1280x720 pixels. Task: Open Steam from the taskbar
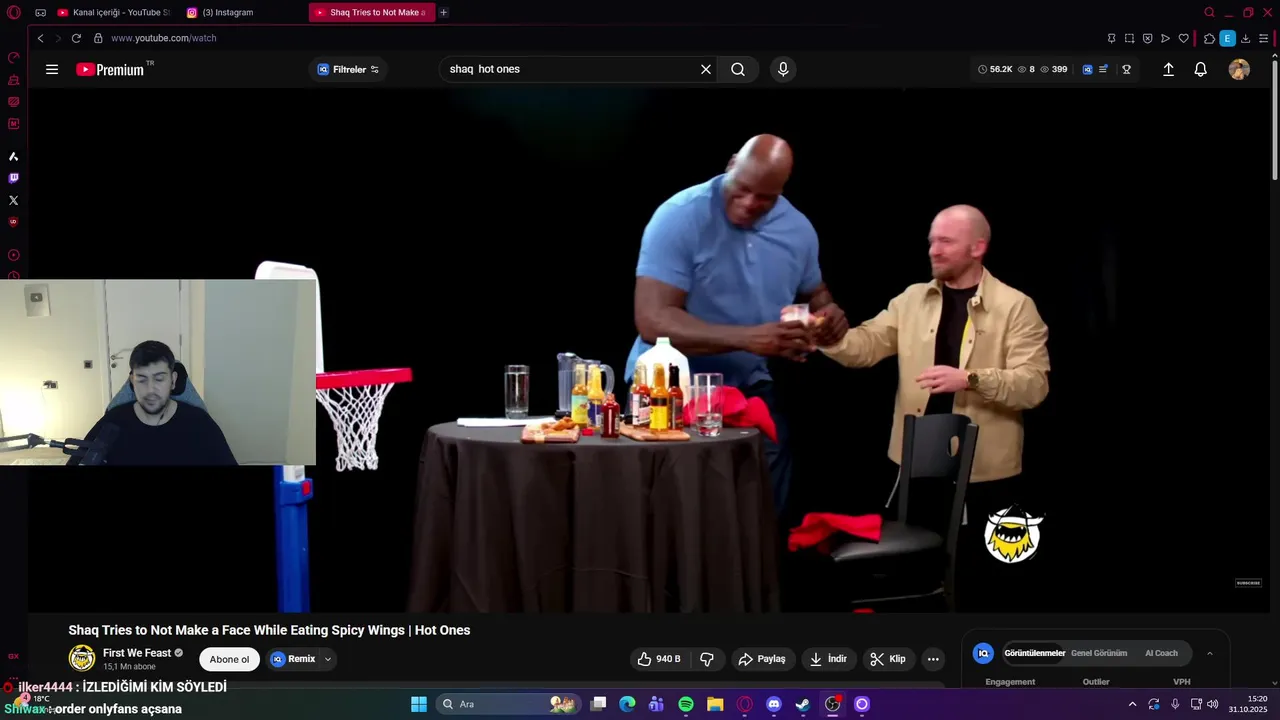click(x=802, y=704)
